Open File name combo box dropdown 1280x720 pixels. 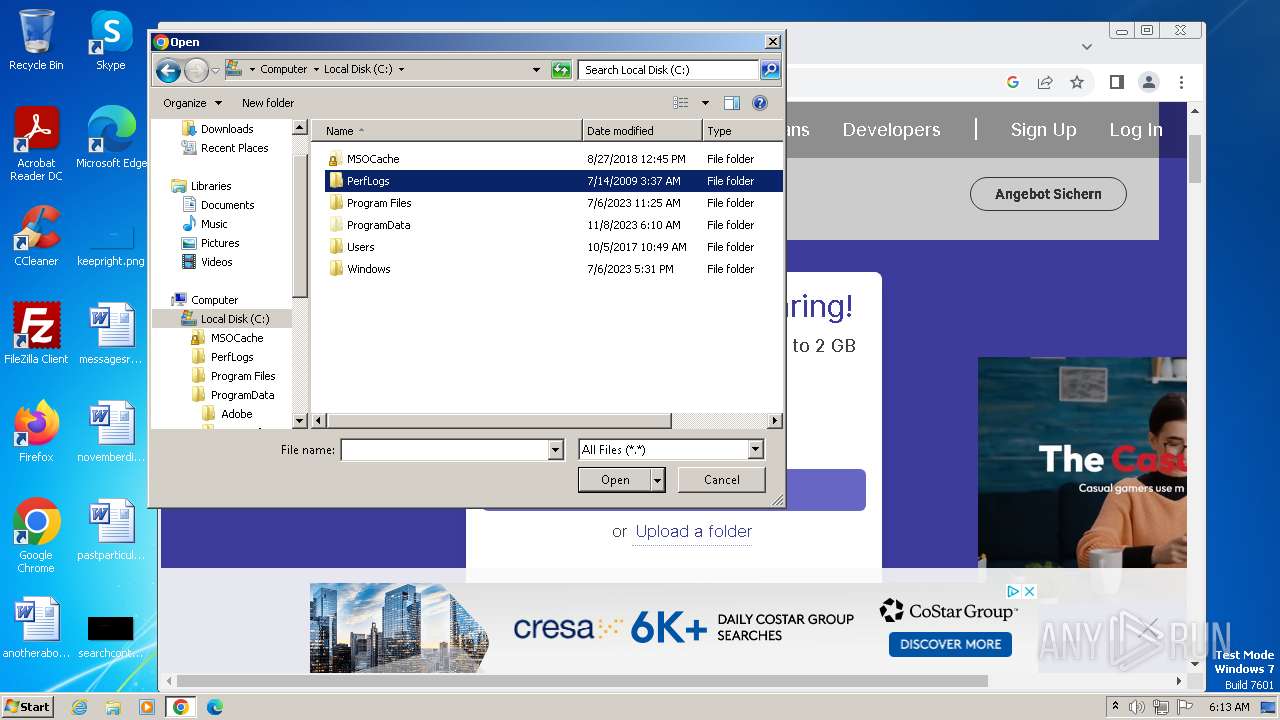click(556, 450)
